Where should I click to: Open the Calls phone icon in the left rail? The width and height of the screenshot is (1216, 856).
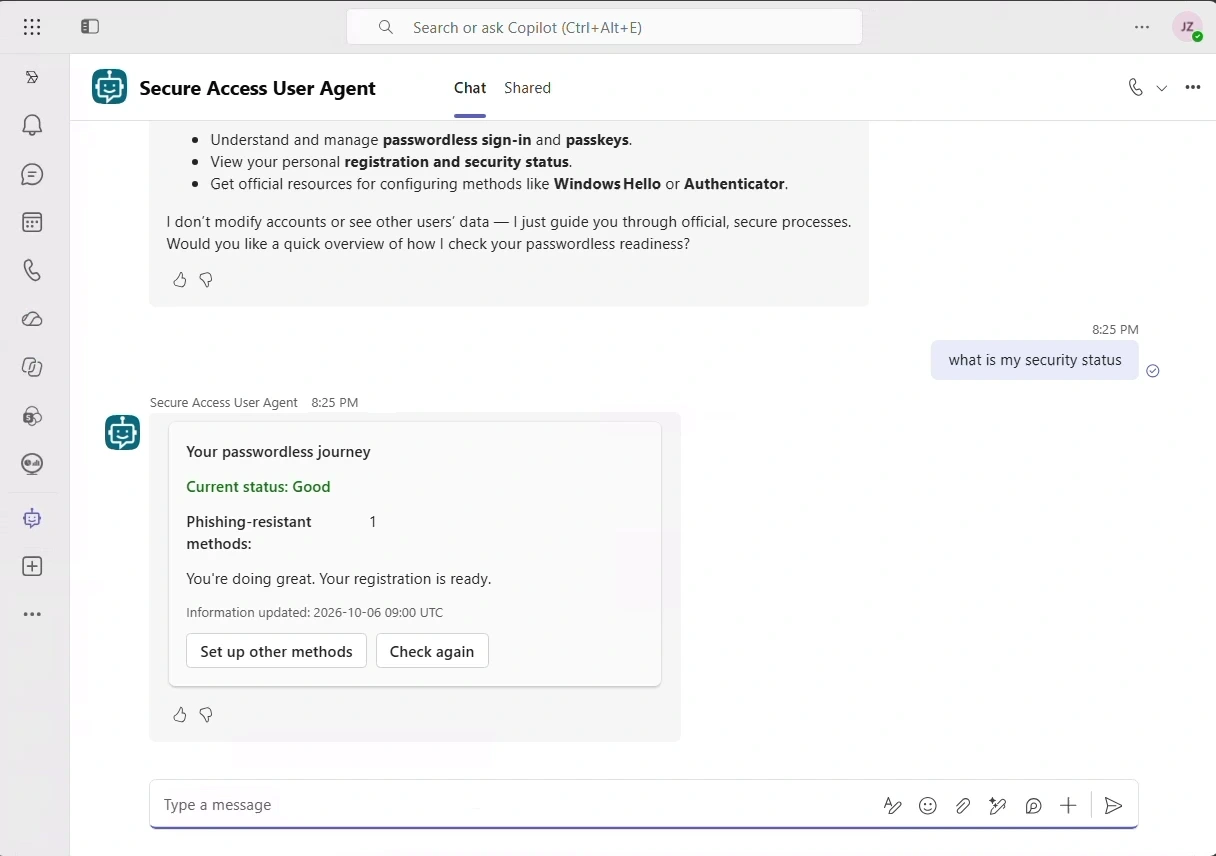(32, 270)
